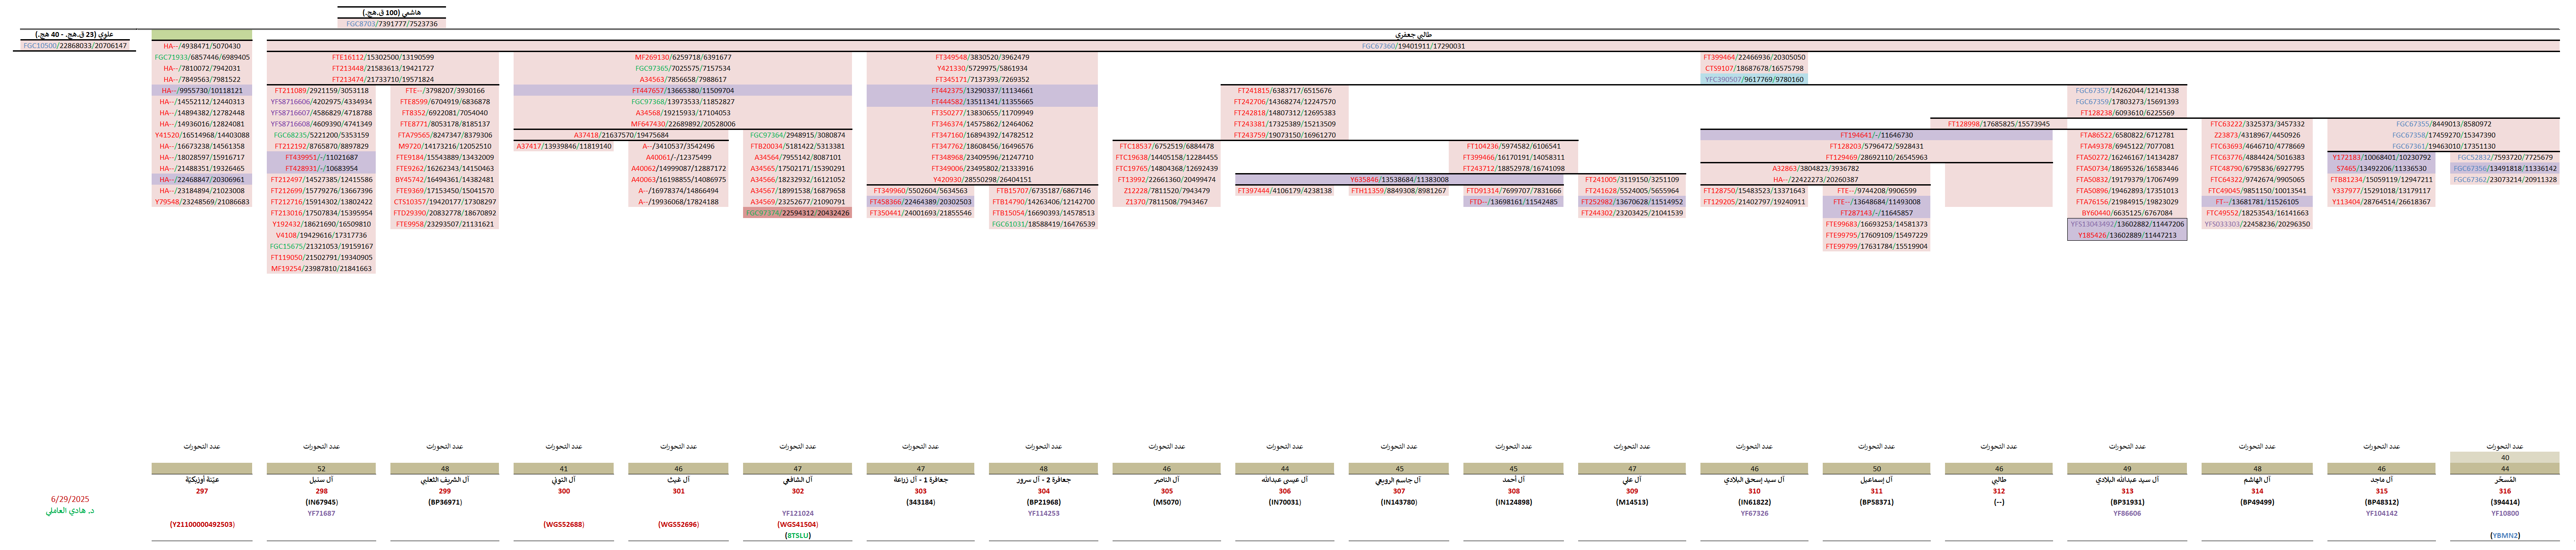Click the YFS8716606/4202975/4334934 entry
Screen dimensions: 2576x550
click(321, 101)
